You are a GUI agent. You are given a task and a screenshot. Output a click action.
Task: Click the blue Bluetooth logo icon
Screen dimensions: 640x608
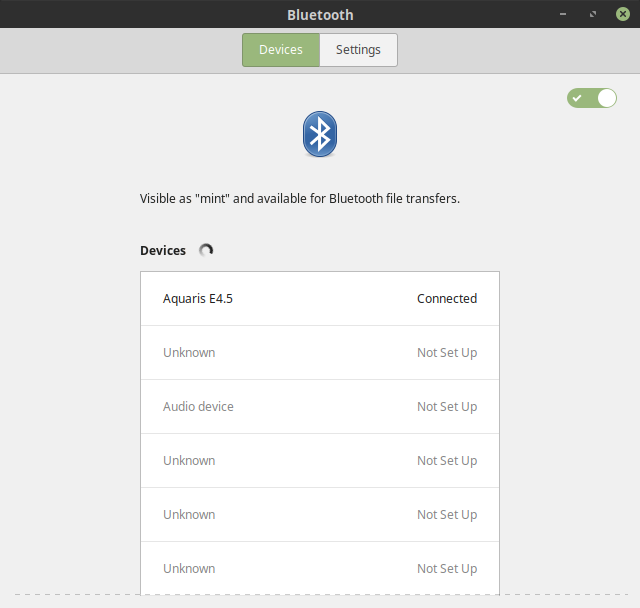(x=320, y=134)
